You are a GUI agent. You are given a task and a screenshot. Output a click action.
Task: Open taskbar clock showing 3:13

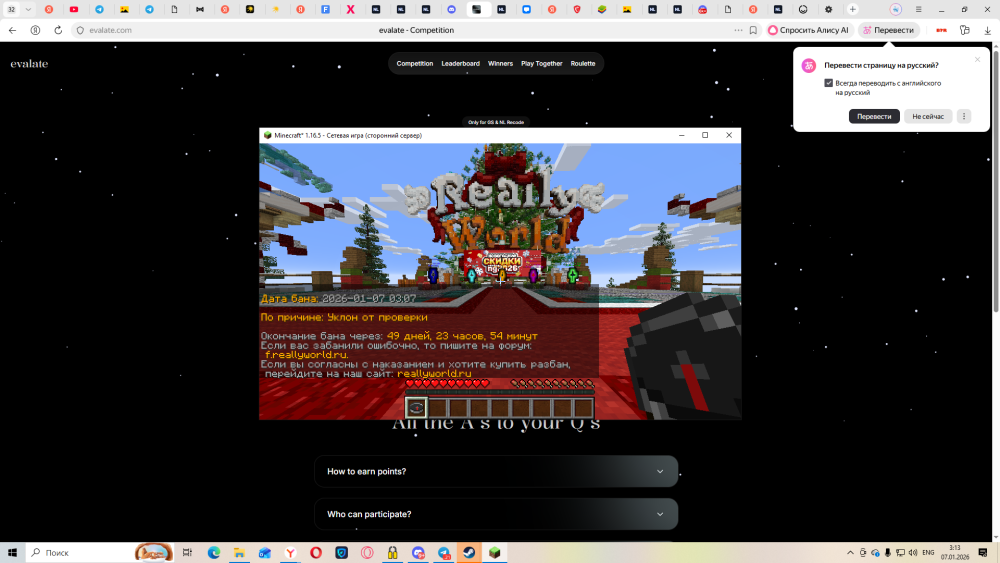[955, 553]
